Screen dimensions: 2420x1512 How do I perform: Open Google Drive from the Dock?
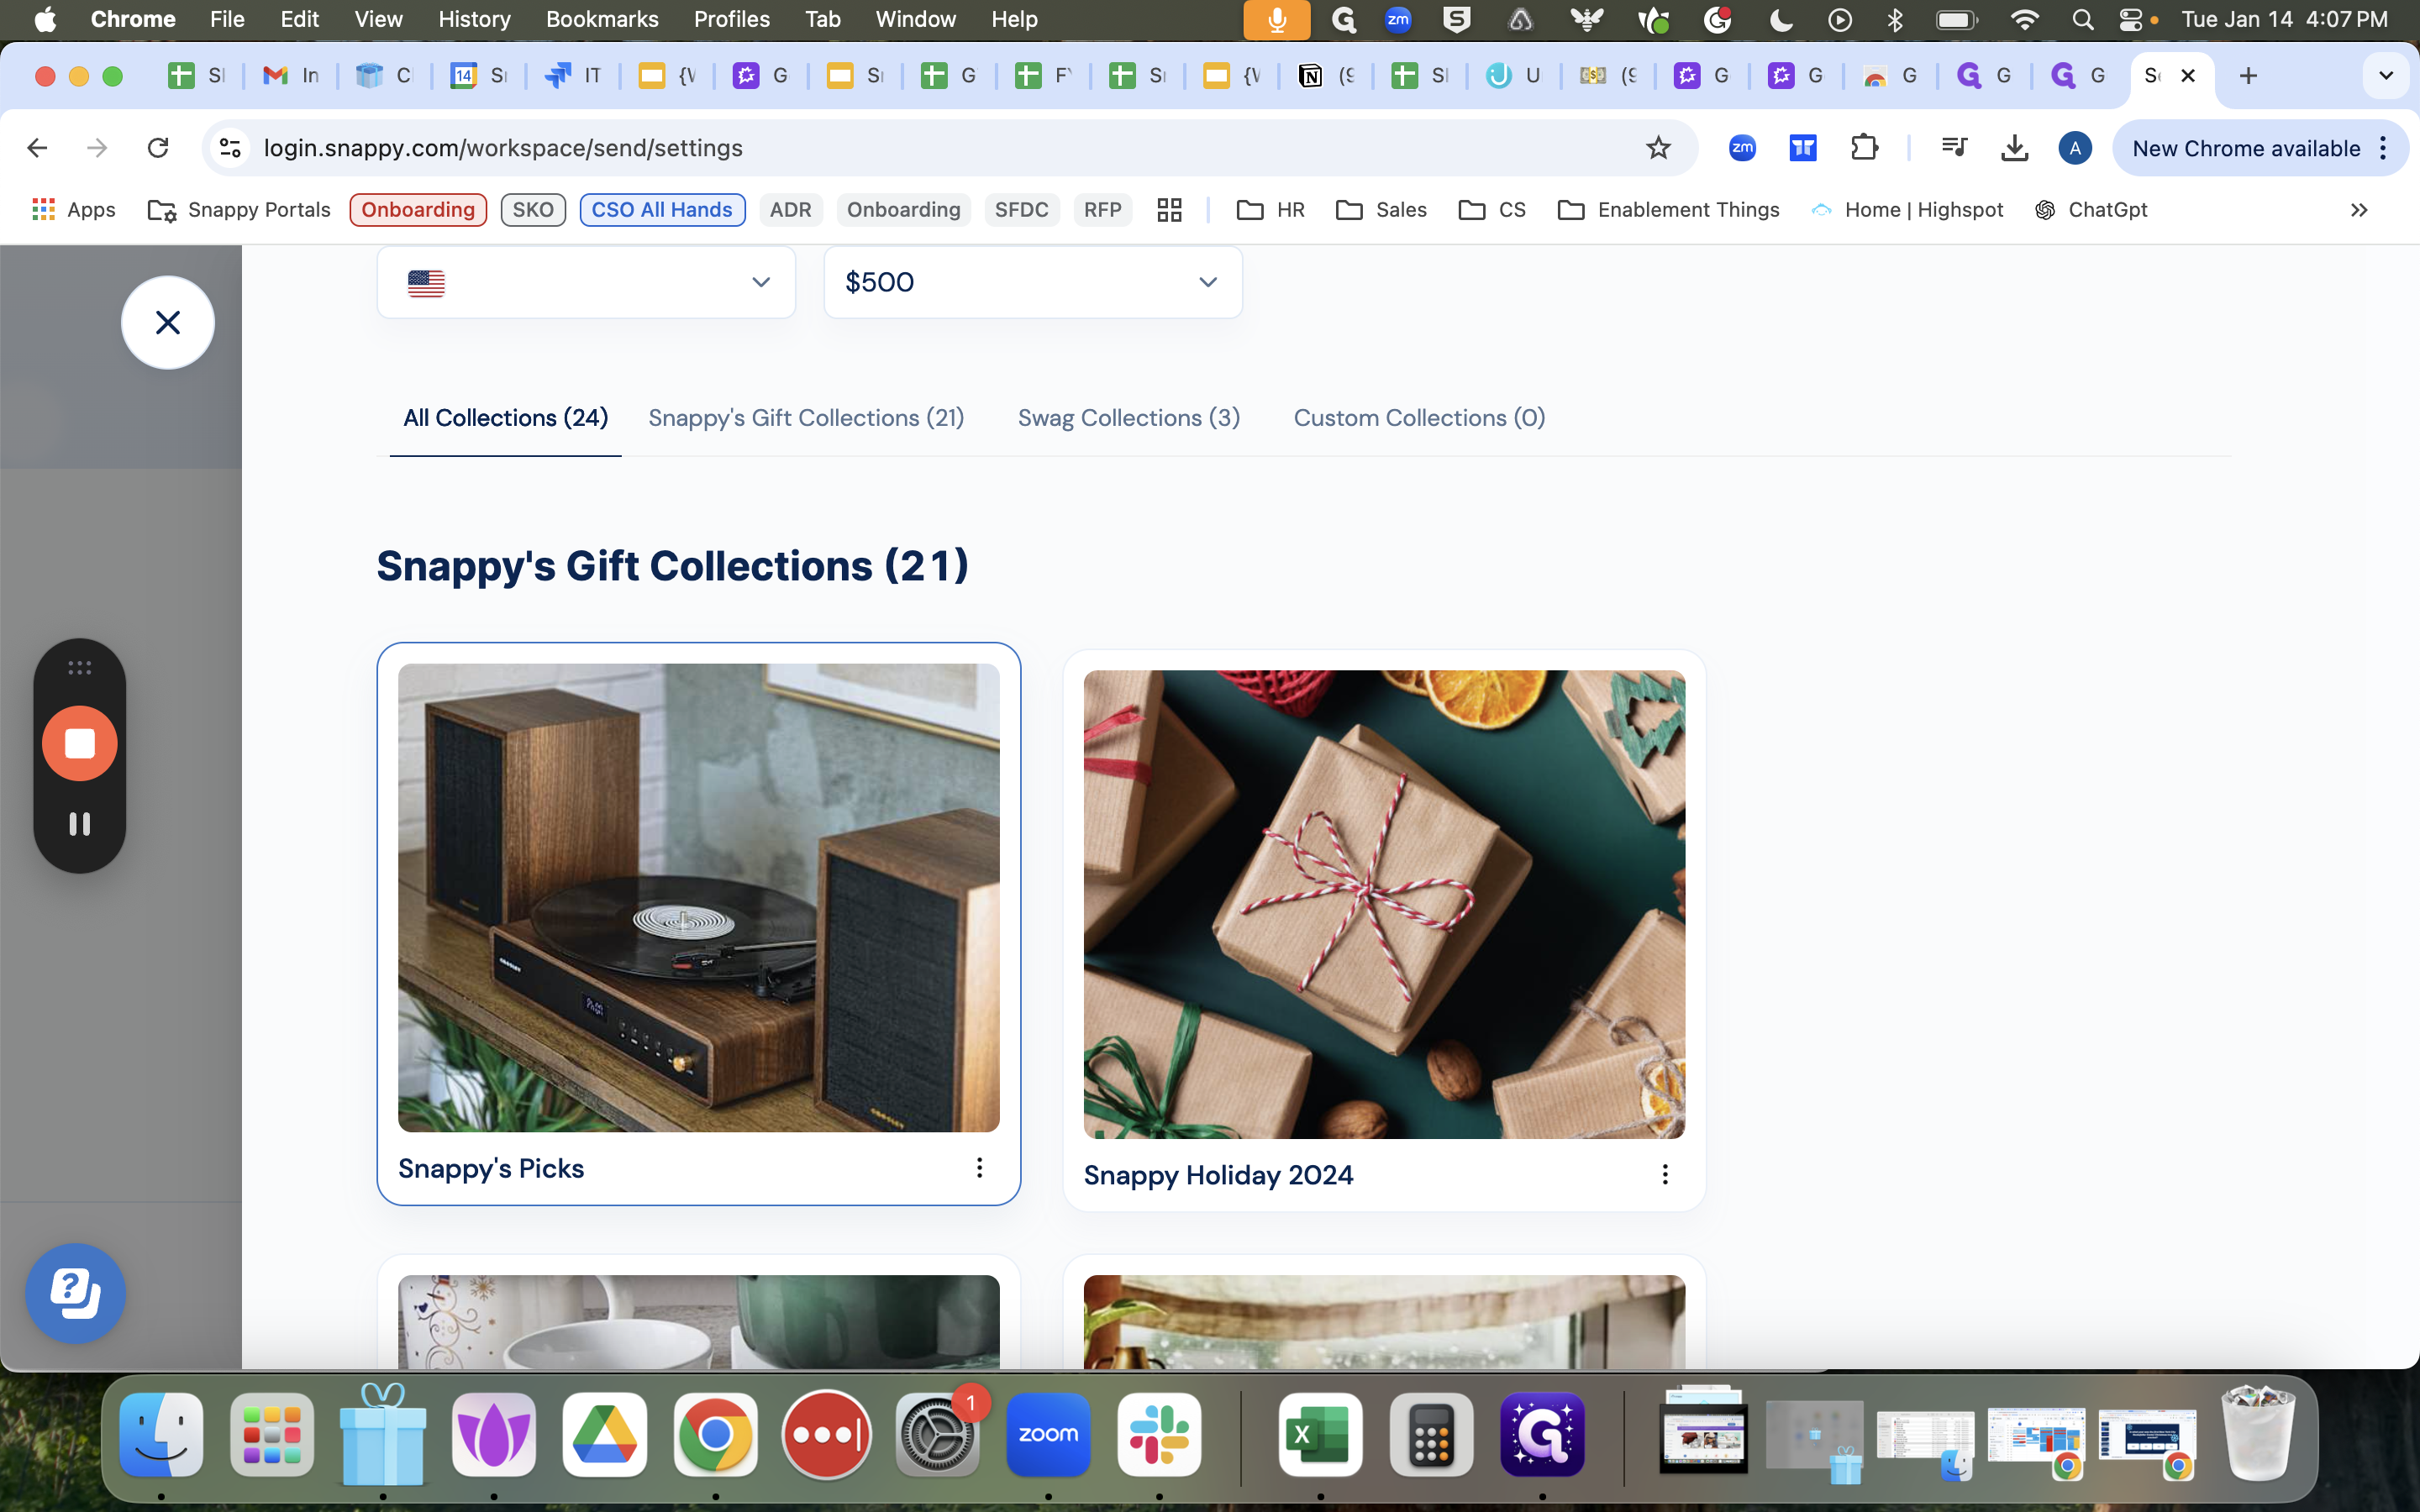click(604, 1434)
